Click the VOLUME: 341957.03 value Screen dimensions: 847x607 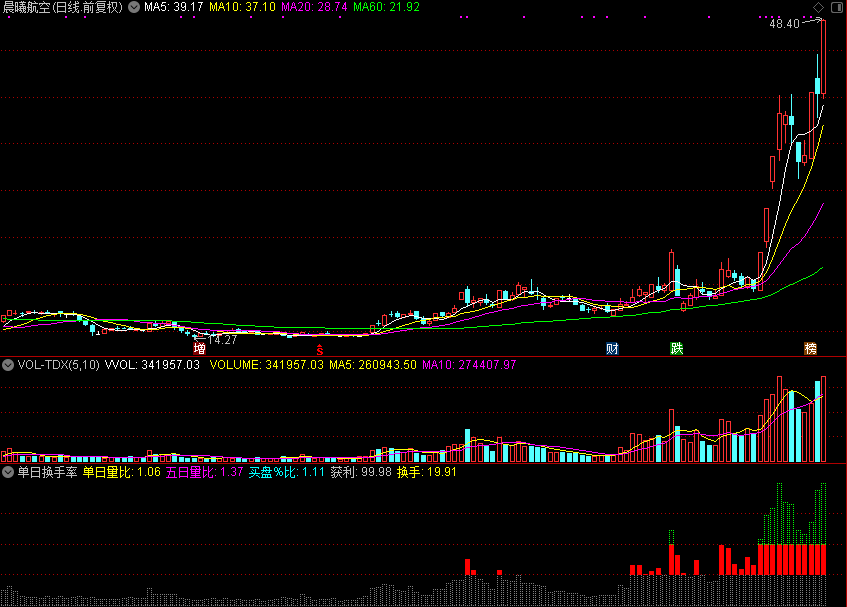(266, 365)
